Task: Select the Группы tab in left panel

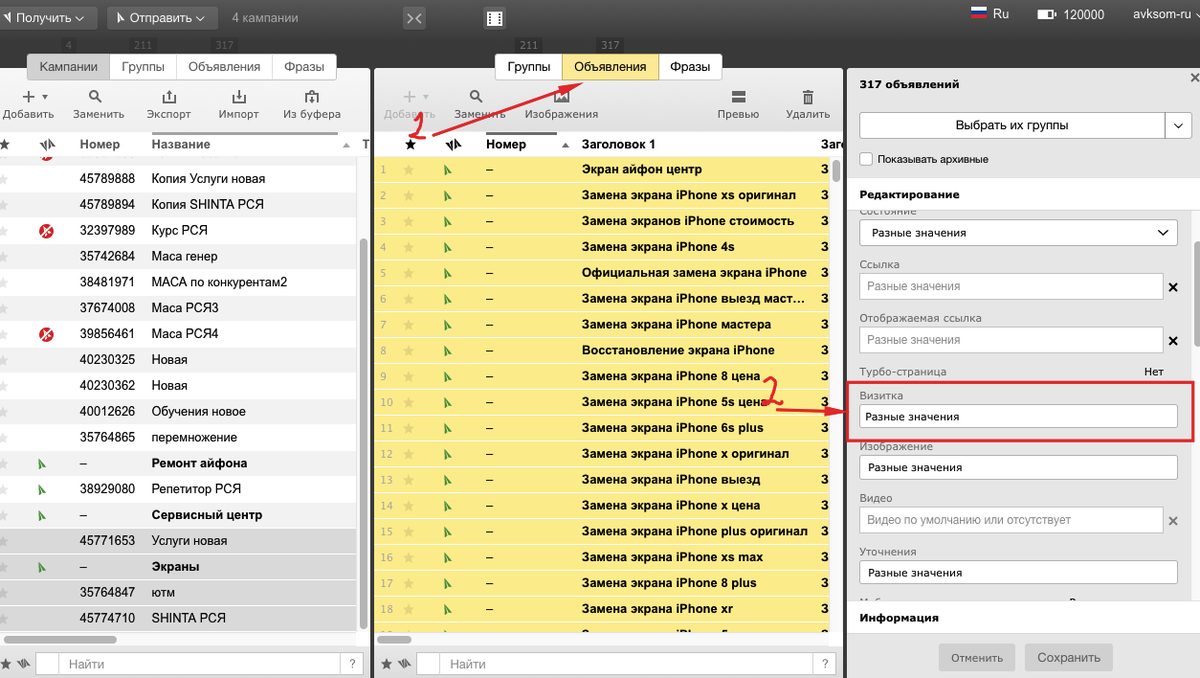Action: pos(143,67)
